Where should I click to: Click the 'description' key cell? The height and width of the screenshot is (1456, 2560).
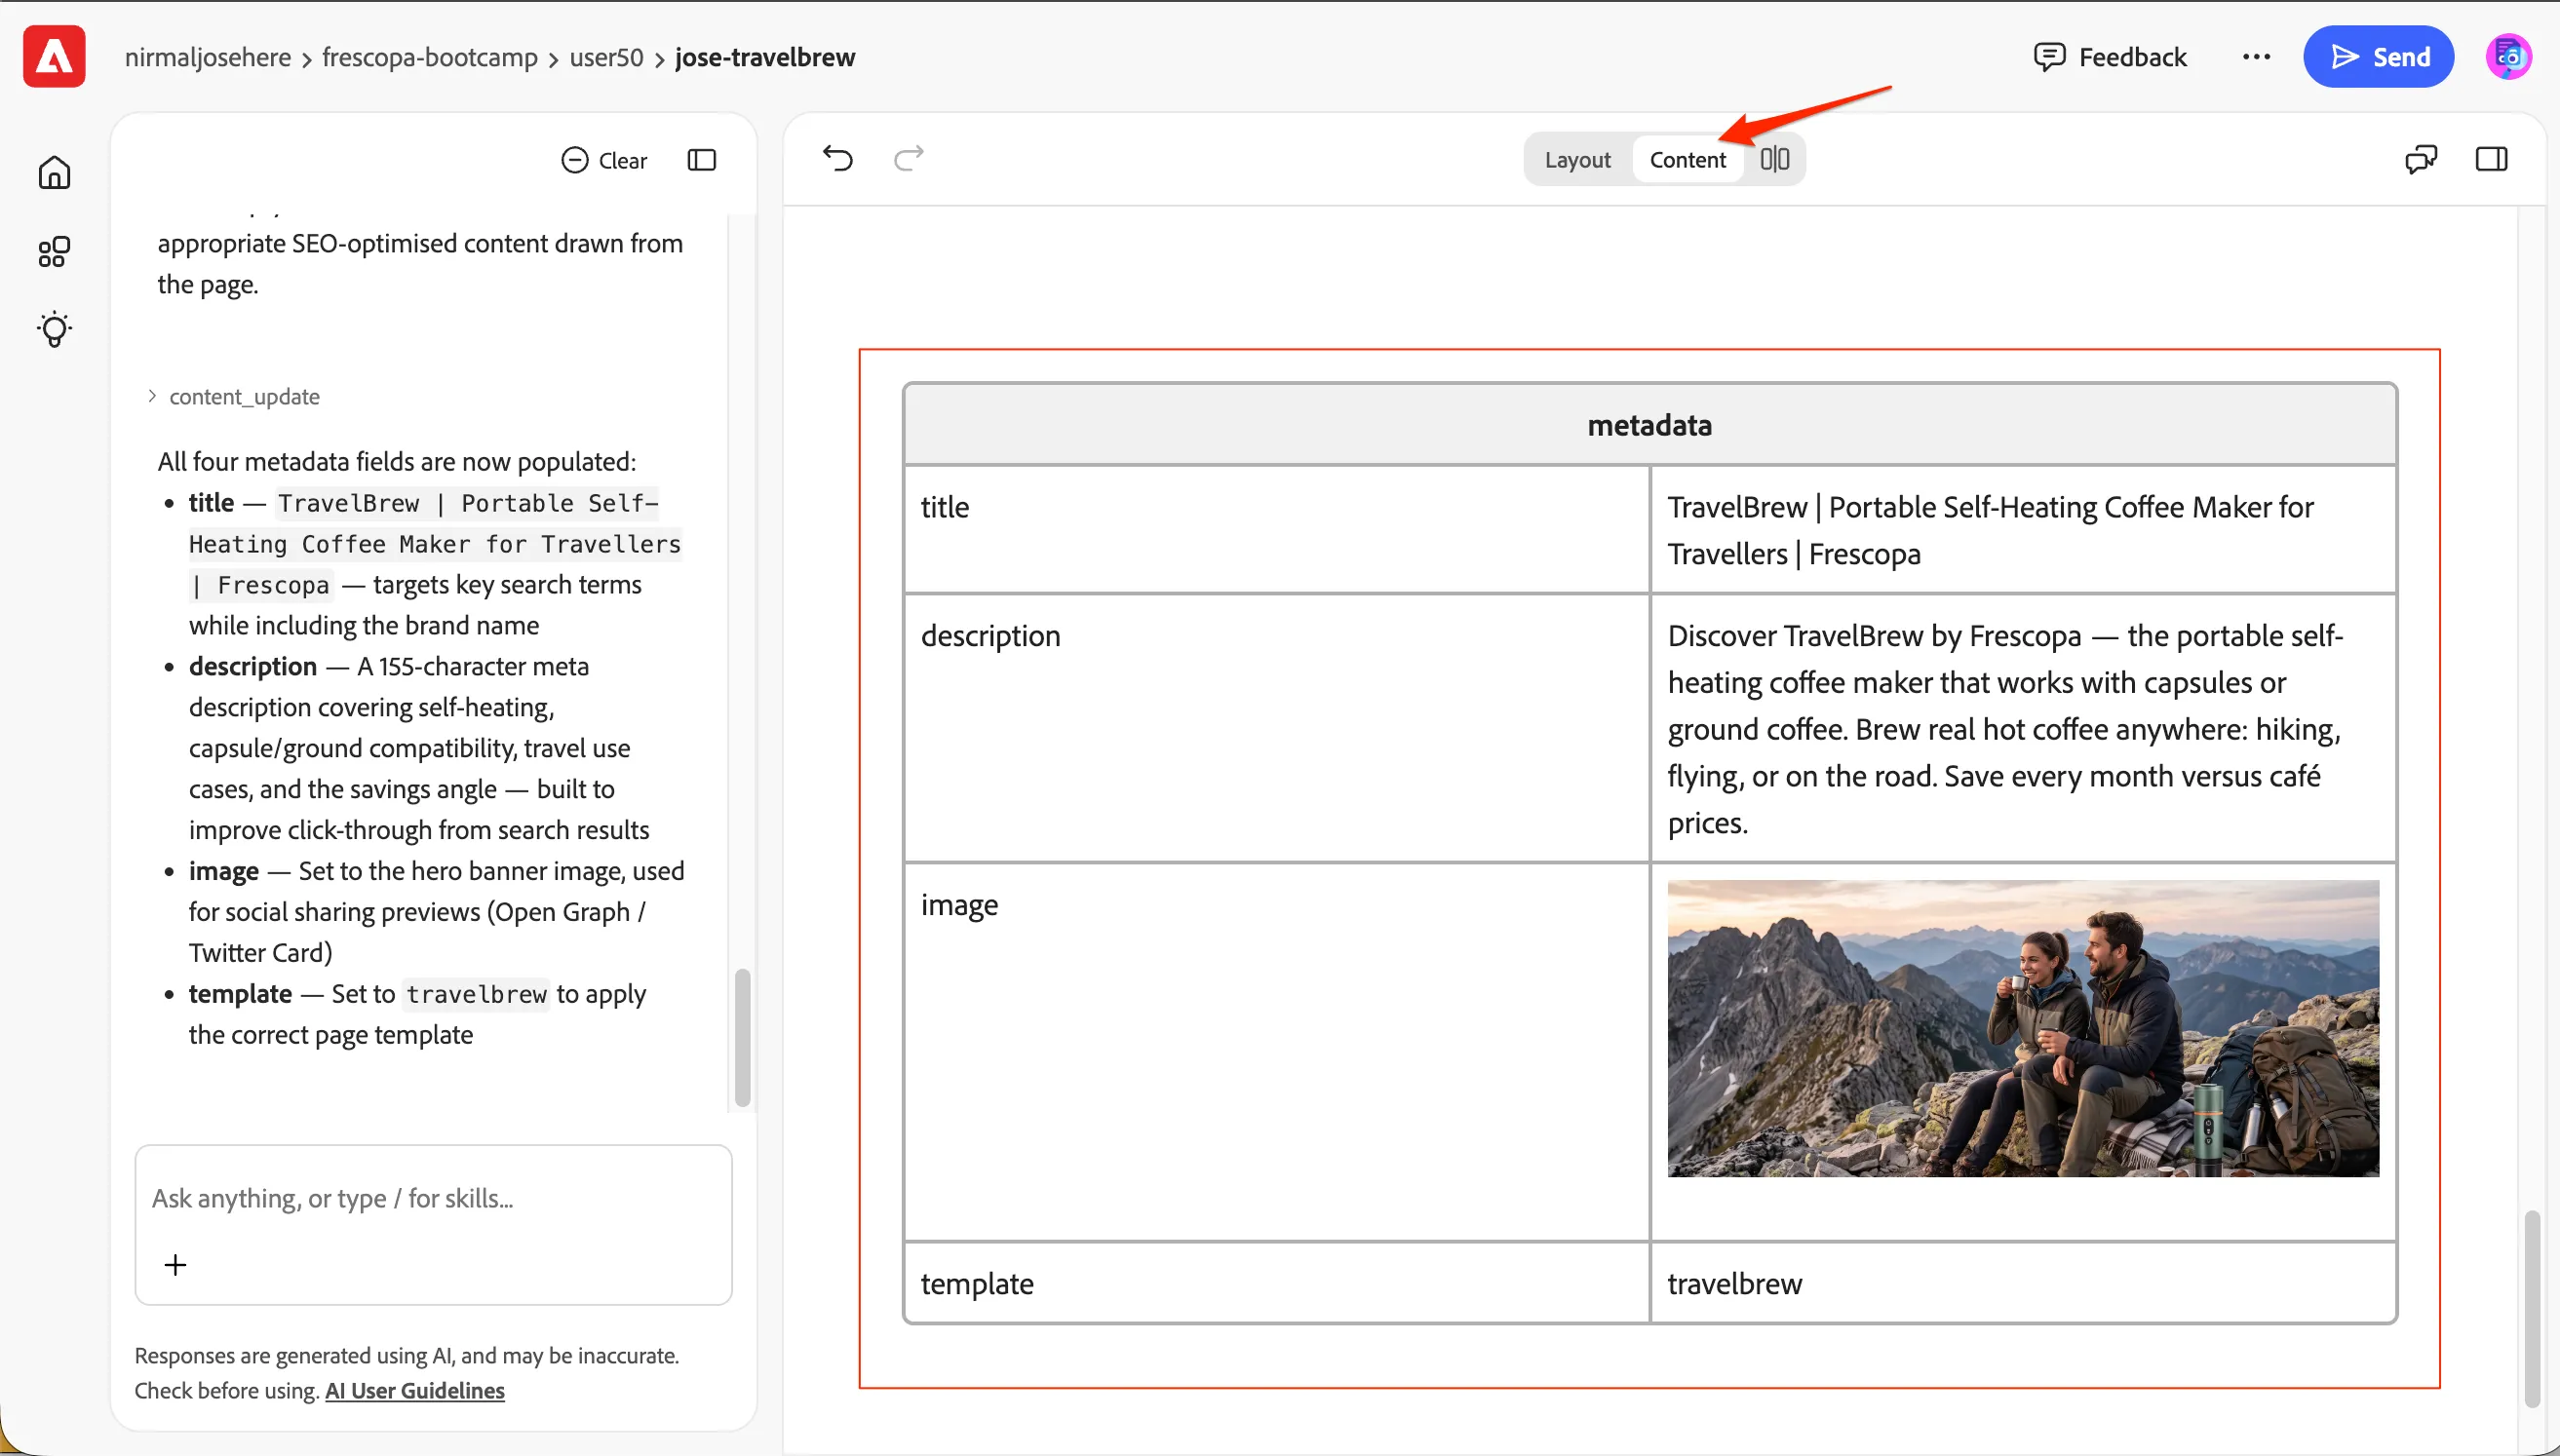tap(1276, 729)
